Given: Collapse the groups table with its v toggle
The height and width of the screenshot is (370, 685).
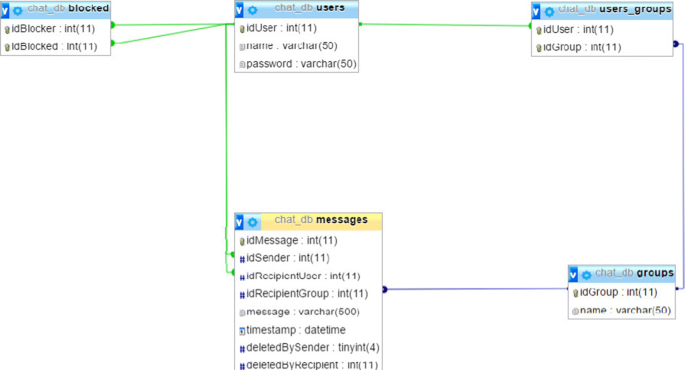Looking at the screenshot, I should 573,275.
